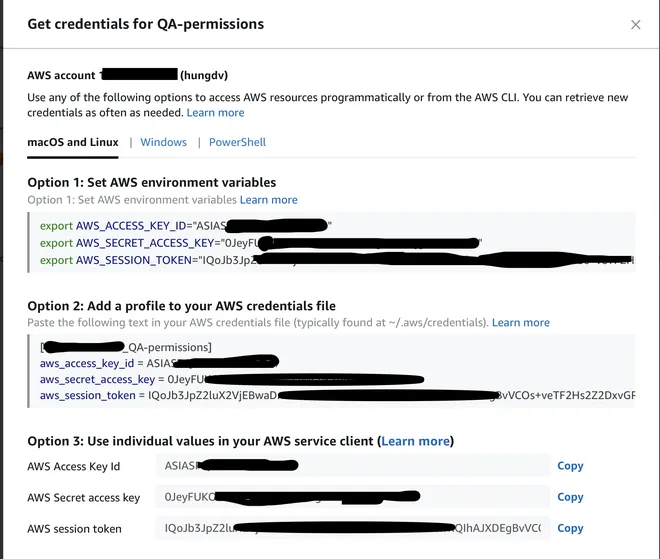
Task: Click the AWS Secret access key value field
Action: click(x=353, y=497)
